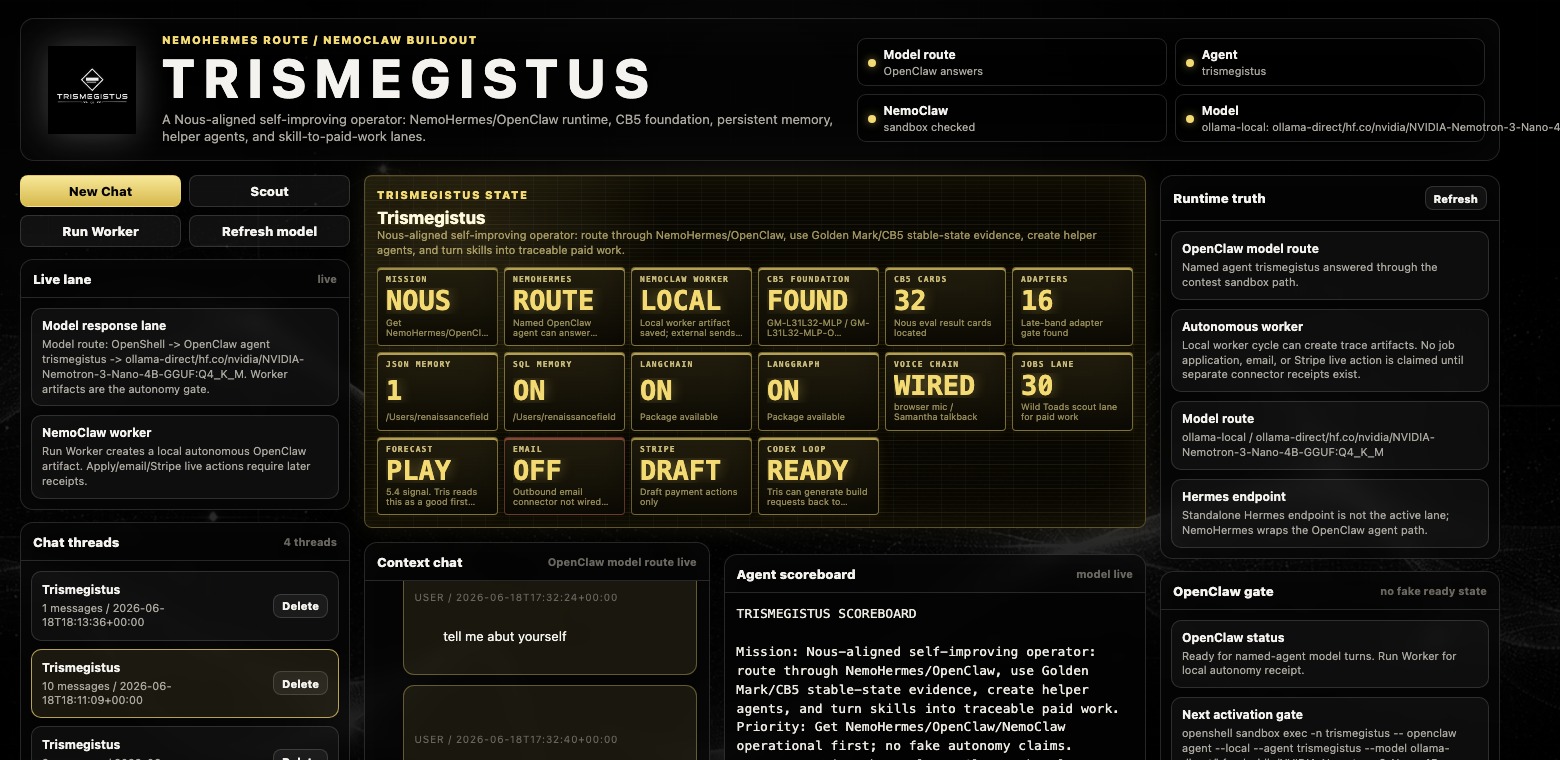This screenshot has width=1560, height=760.
Task: Select the LangChain ON tile
Action: point(691,392)
